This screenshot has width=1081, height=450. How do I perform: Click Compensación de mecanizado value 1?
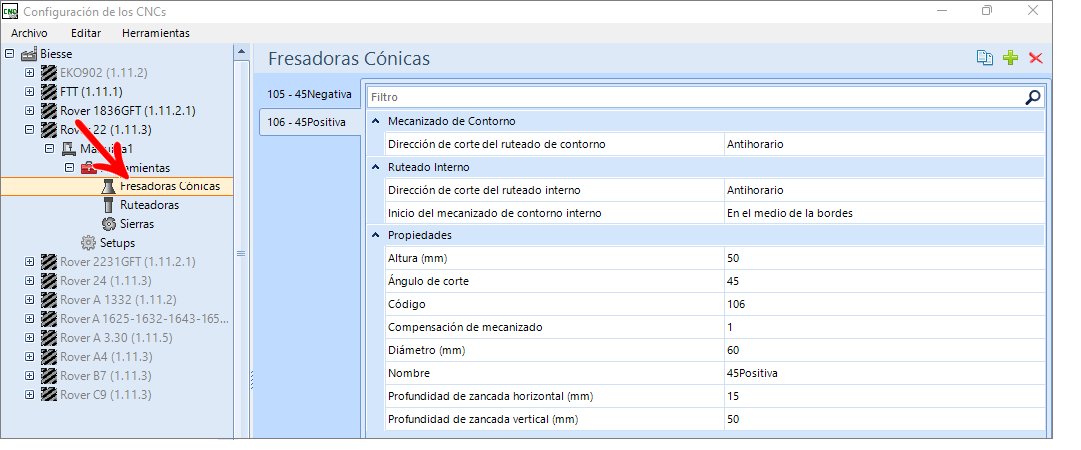[x=884, y=327]
